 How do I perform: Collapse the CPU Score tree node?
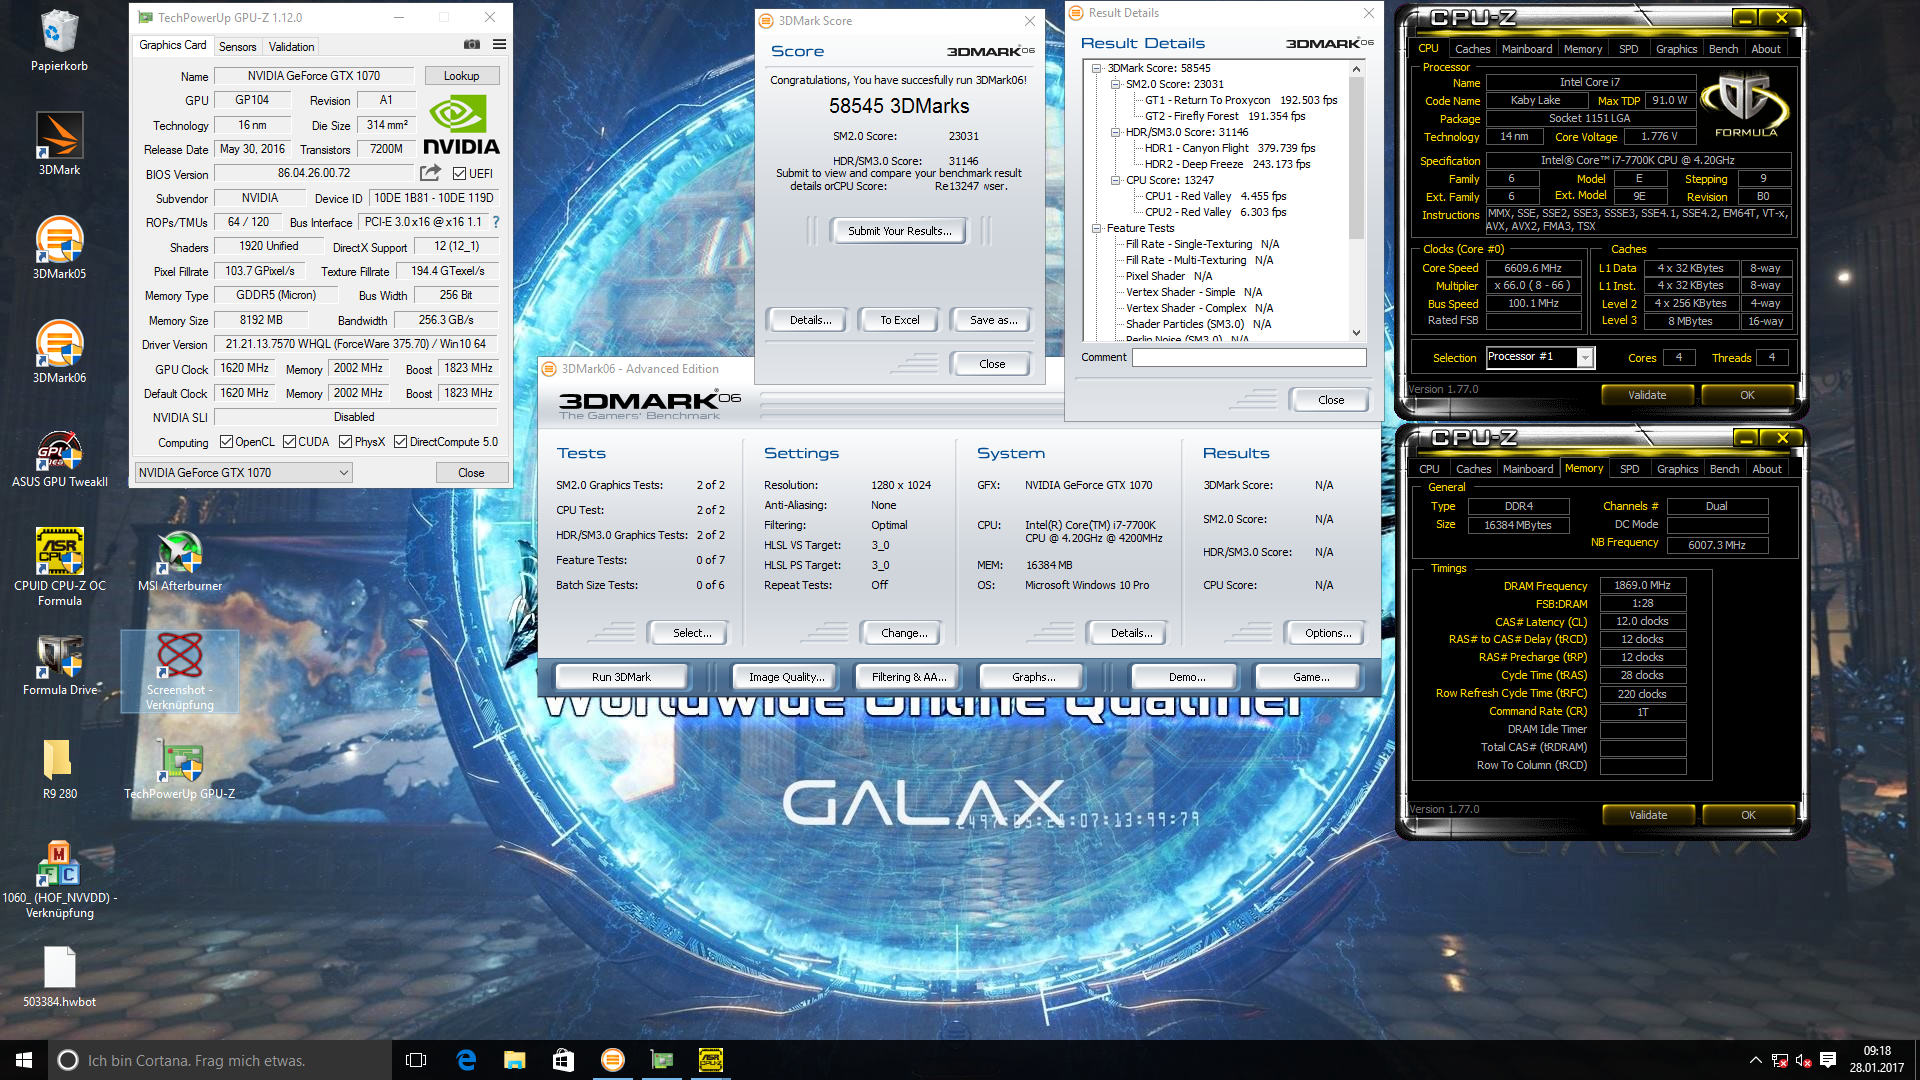point(1115,181)
